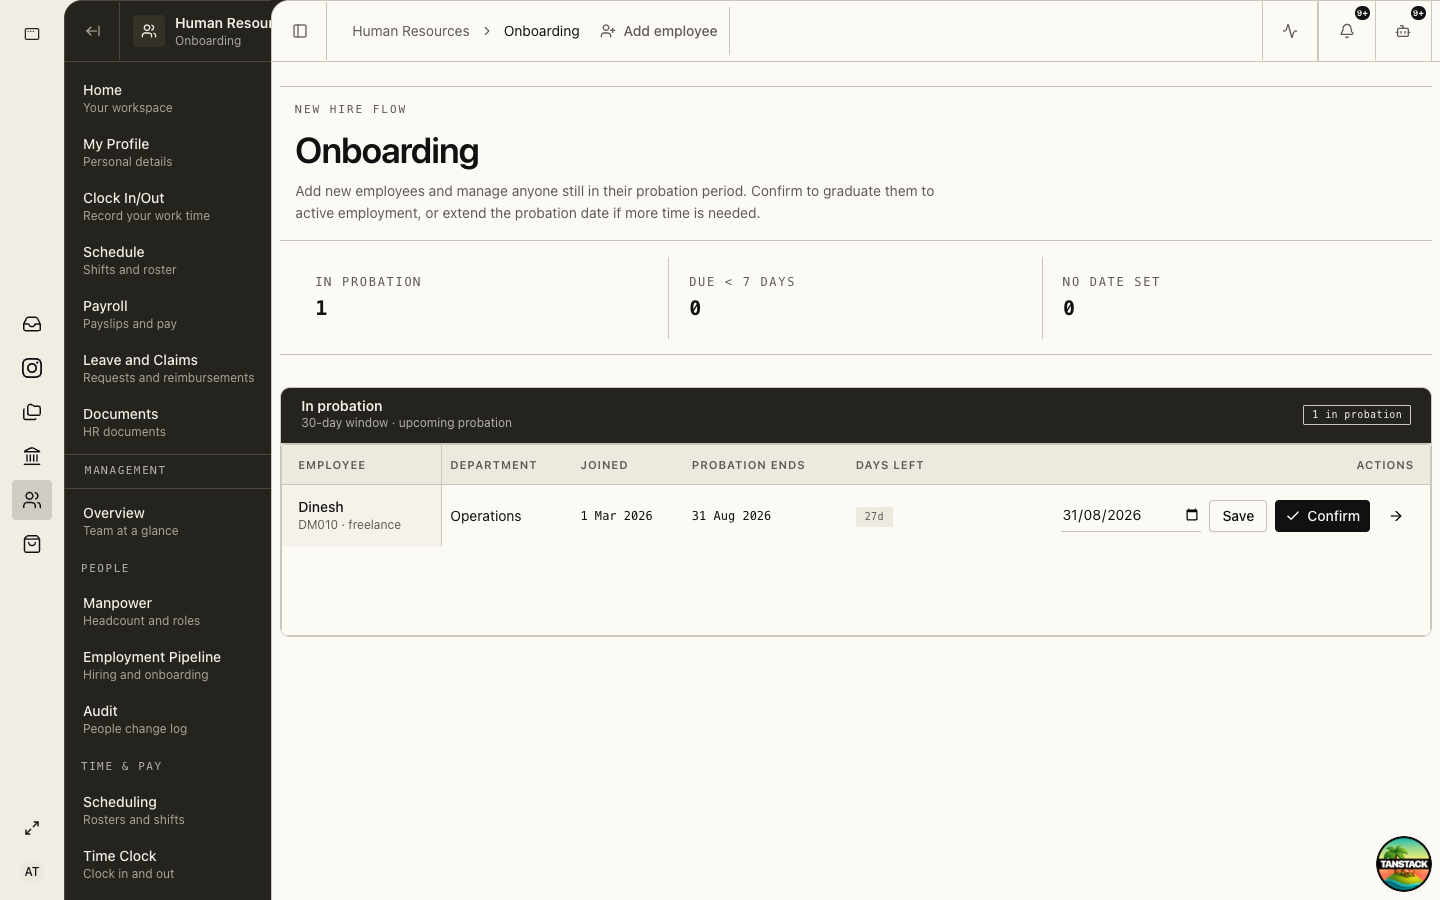Screen dimensions: 1440x900
Task: Open the shopping bag icon in rail
Action: tap(32, 544)
